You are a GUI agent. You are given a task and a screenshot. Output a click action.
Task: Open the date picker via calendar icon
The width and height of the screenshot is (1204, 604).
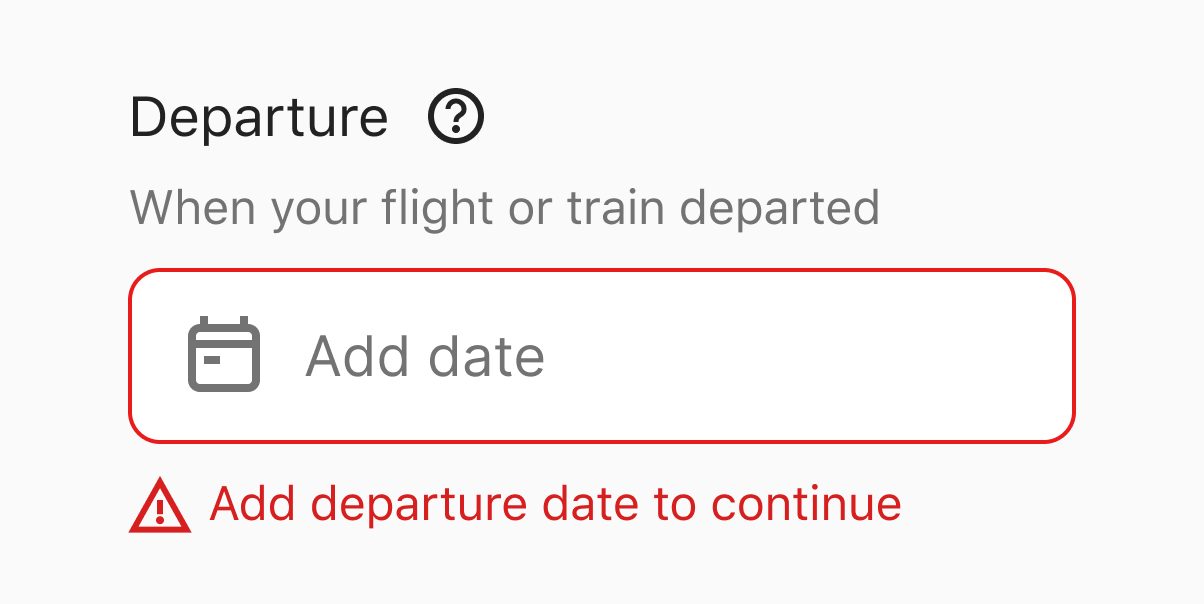tap(224, 355)
